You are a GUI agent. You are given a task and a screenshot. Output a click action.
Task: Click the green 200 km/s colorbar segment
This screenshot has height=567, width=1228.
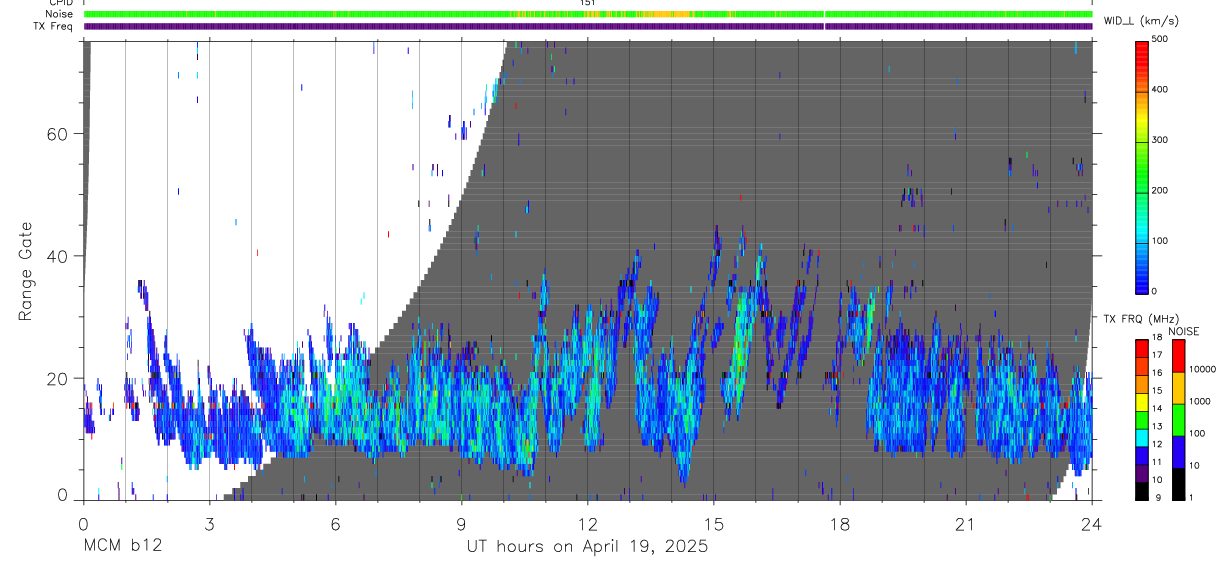[x=1141, y=190]
